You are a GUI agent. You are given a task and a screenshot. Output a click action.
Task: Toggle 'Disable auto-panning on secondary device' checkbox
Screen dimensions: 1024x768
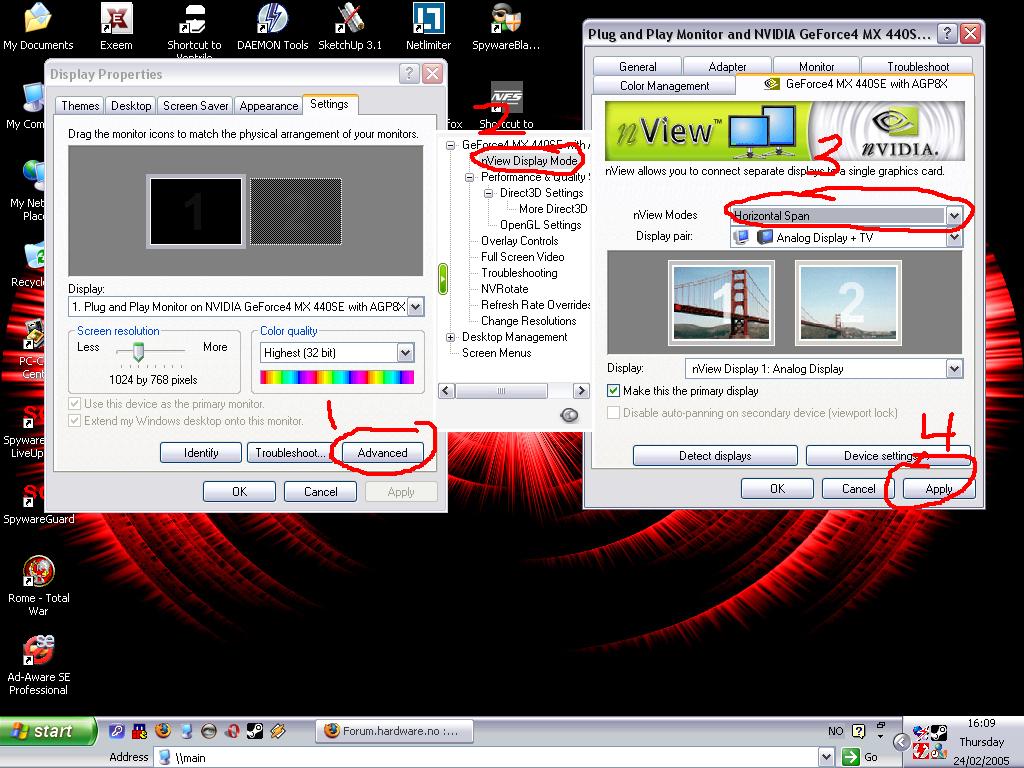(613, 413)
